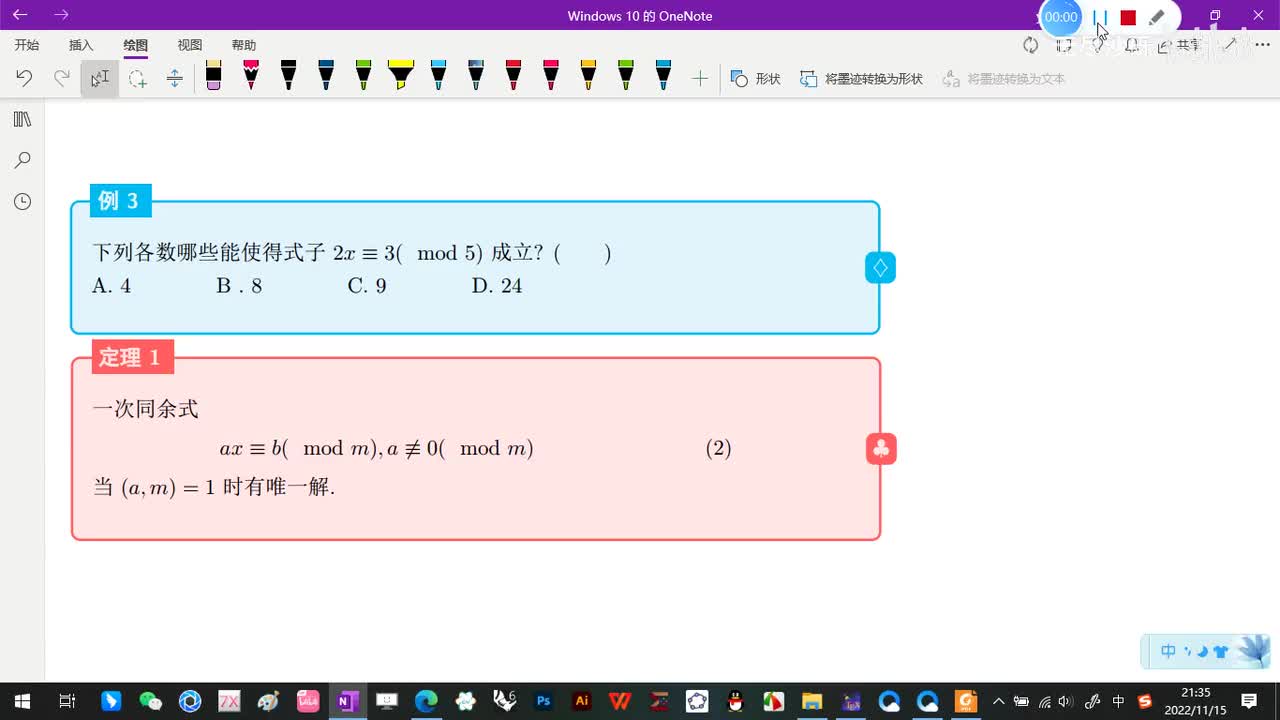Go forward with the title bar arrow
The width and height of the screenshot is (1280, 720).
(61, 15)
